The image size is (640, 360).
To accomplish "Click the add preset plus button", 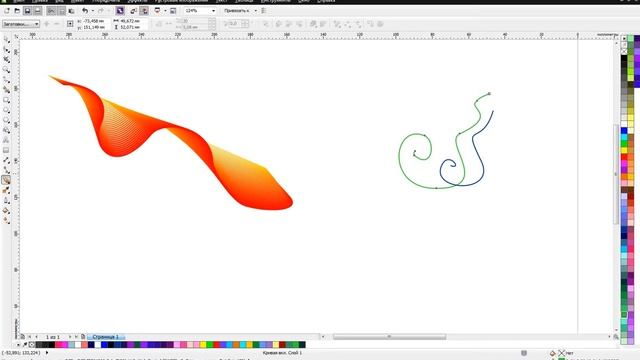I will point(47,24).
